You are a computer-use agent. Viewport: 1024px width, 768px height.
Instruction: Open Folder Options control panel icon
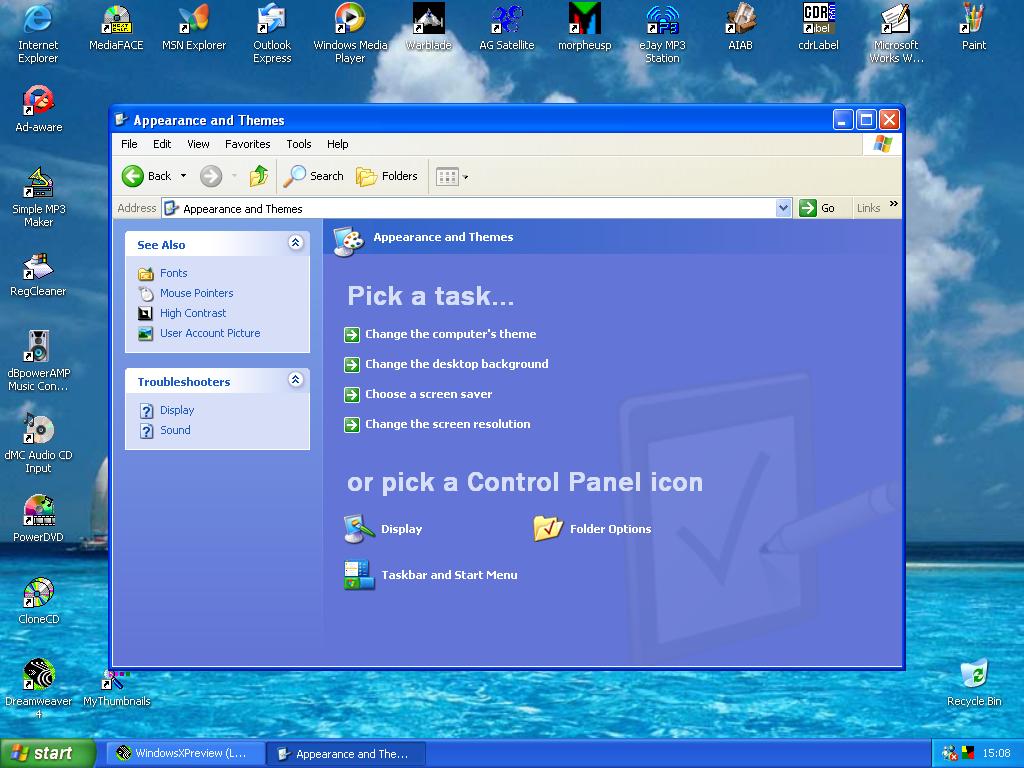pyautogui.click(x=548, y=529)
